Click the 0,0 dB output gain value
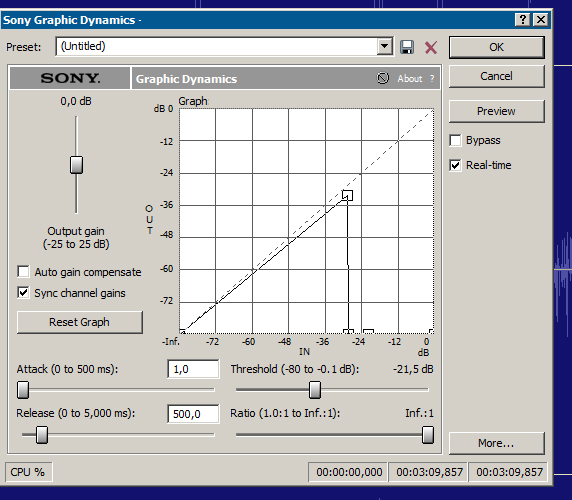The width and height of the screenshot is (572, 500). 76,101
